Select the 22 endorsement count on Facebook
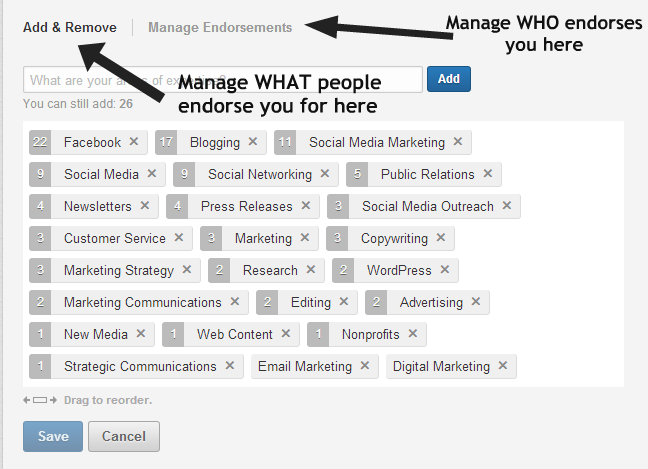The width and height of the screenshot is (648, 469). pyautogui.click(x=40, y=142)
